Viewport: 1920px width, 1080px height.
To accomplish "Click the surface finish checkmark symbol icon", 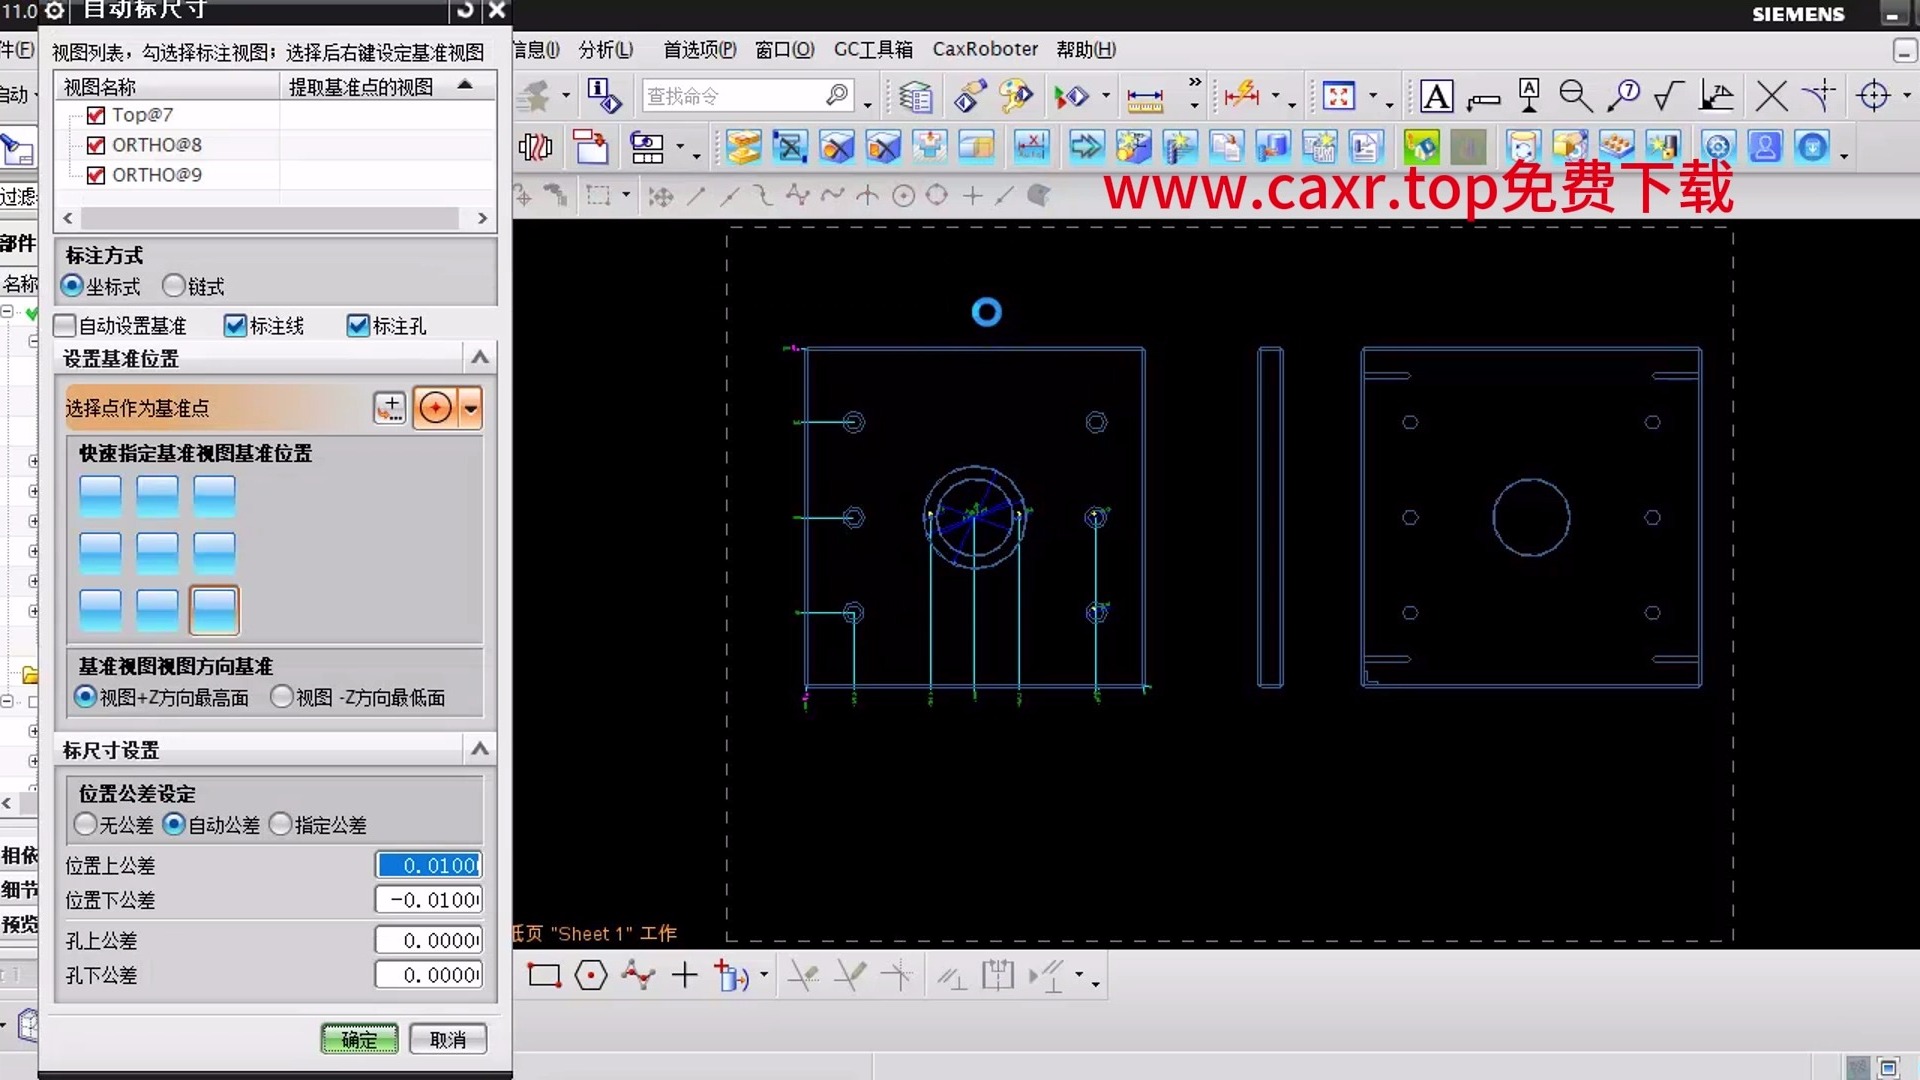I will coord(1668,96).
